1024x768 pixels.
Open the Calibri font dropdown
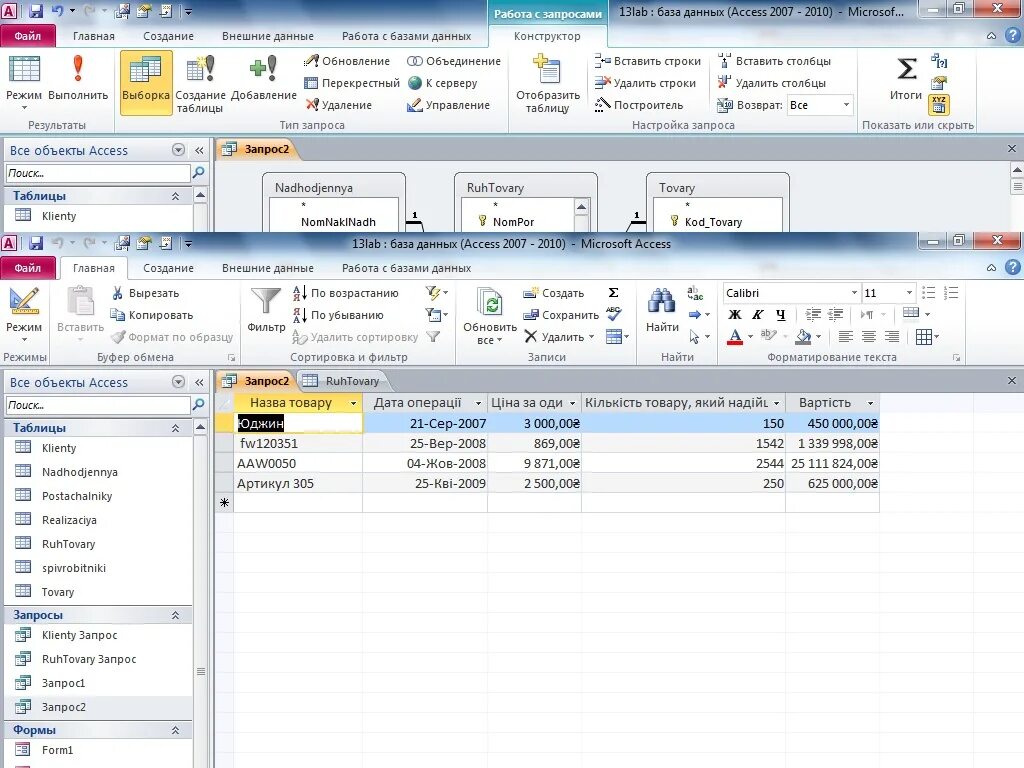coord(854,293)
